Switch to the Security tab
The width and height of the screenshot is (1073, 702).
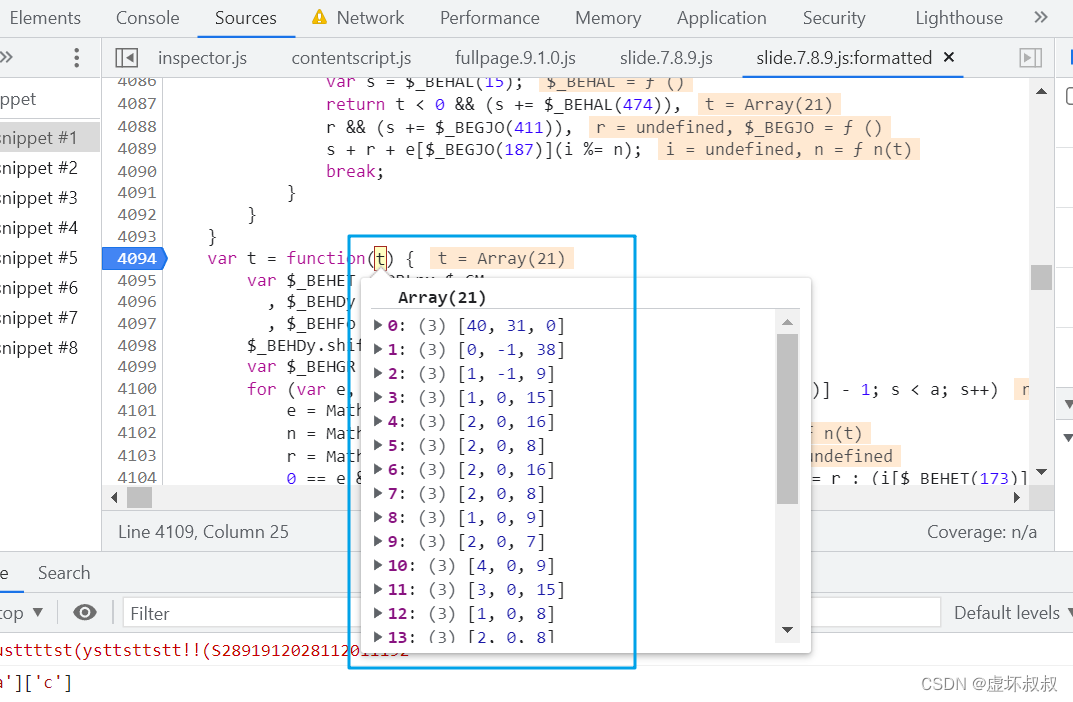pos(833,18)
